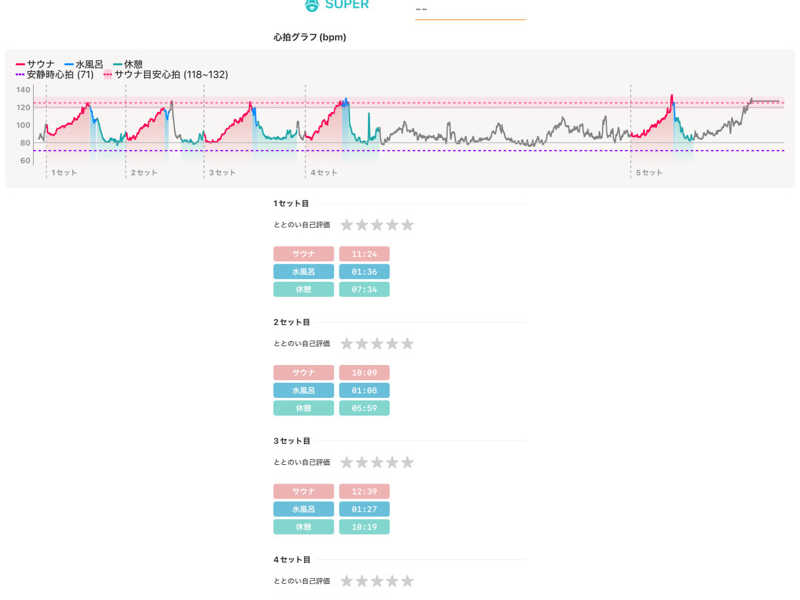Image resolution: width=800 pixels, height=600 pixels.
Task: Rate set 1 with the first star
Action: click(347, 225)
